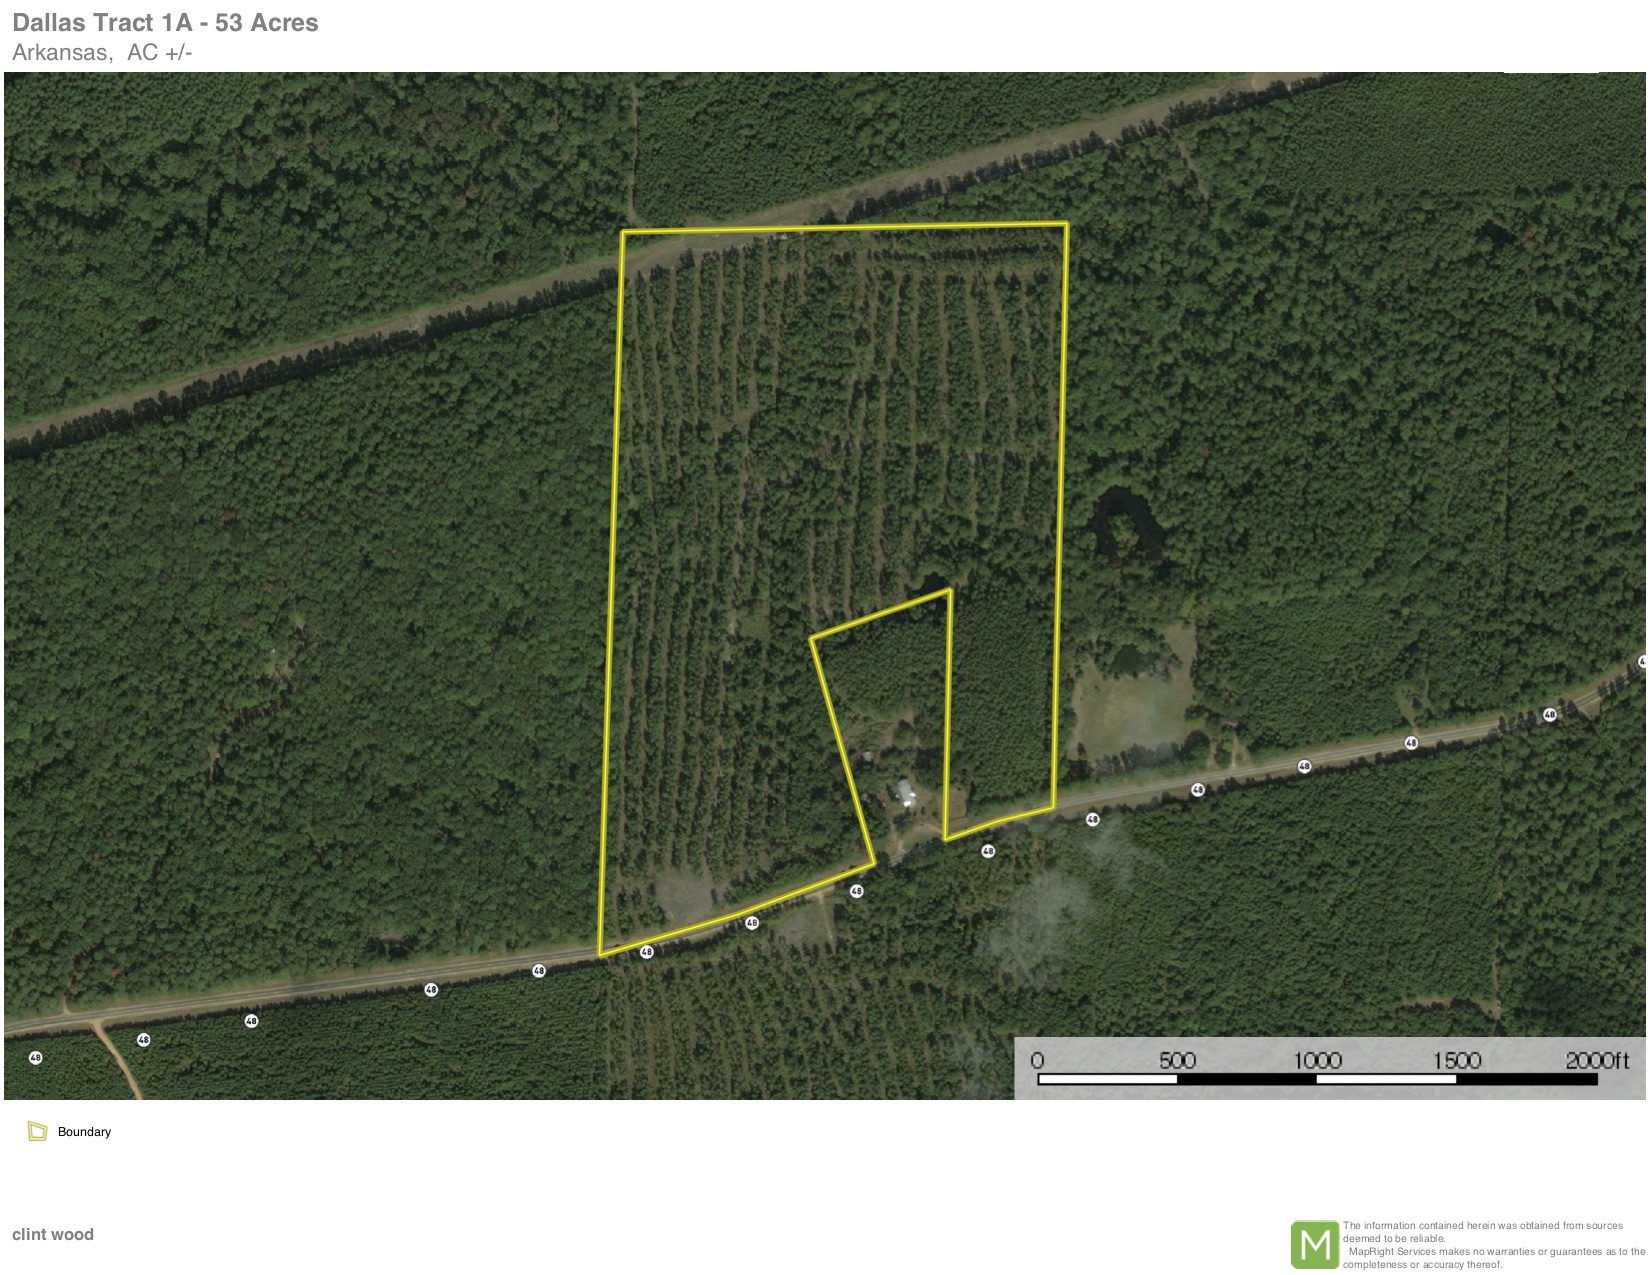Viewport: 1650px width, 1275px height.
Task: Click the green MapRight M logo
Action: pyautogui.click(x=1314, y=1245)
